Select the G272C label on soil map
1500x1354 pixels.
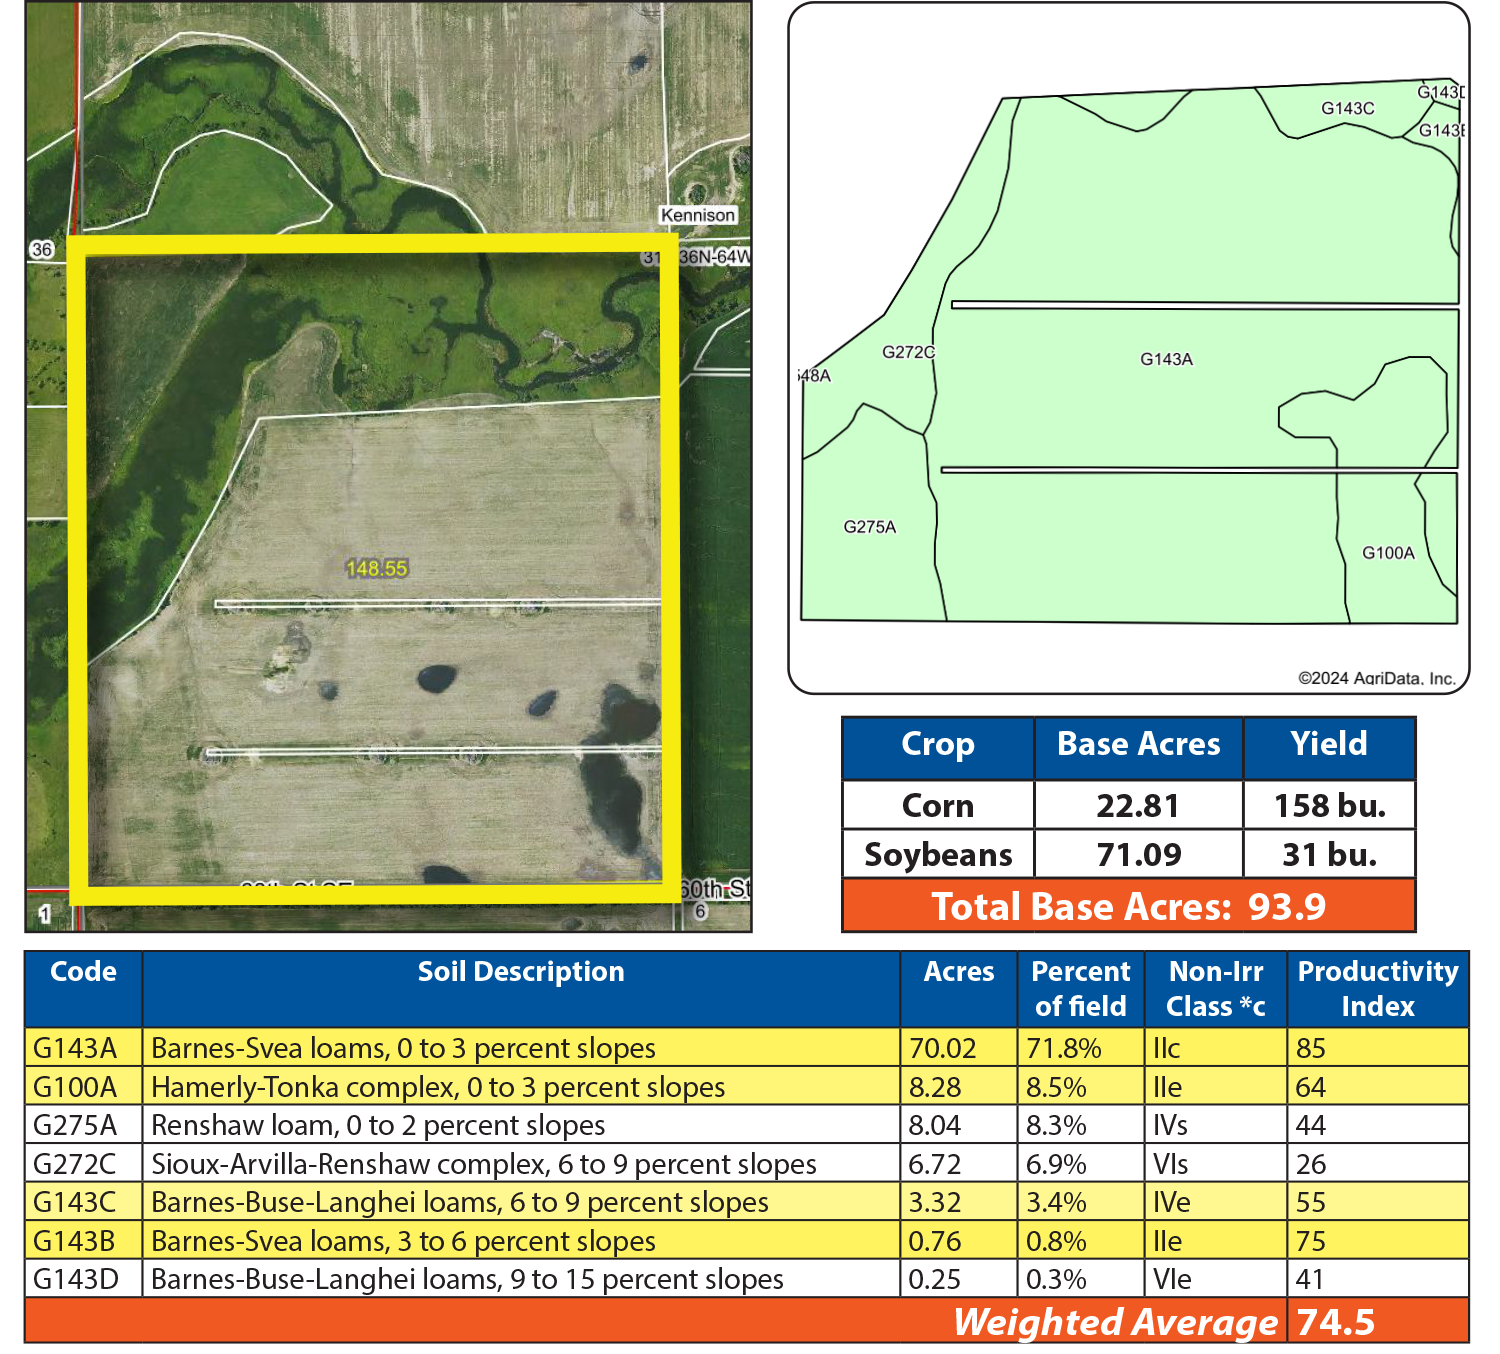coord(908,352)
